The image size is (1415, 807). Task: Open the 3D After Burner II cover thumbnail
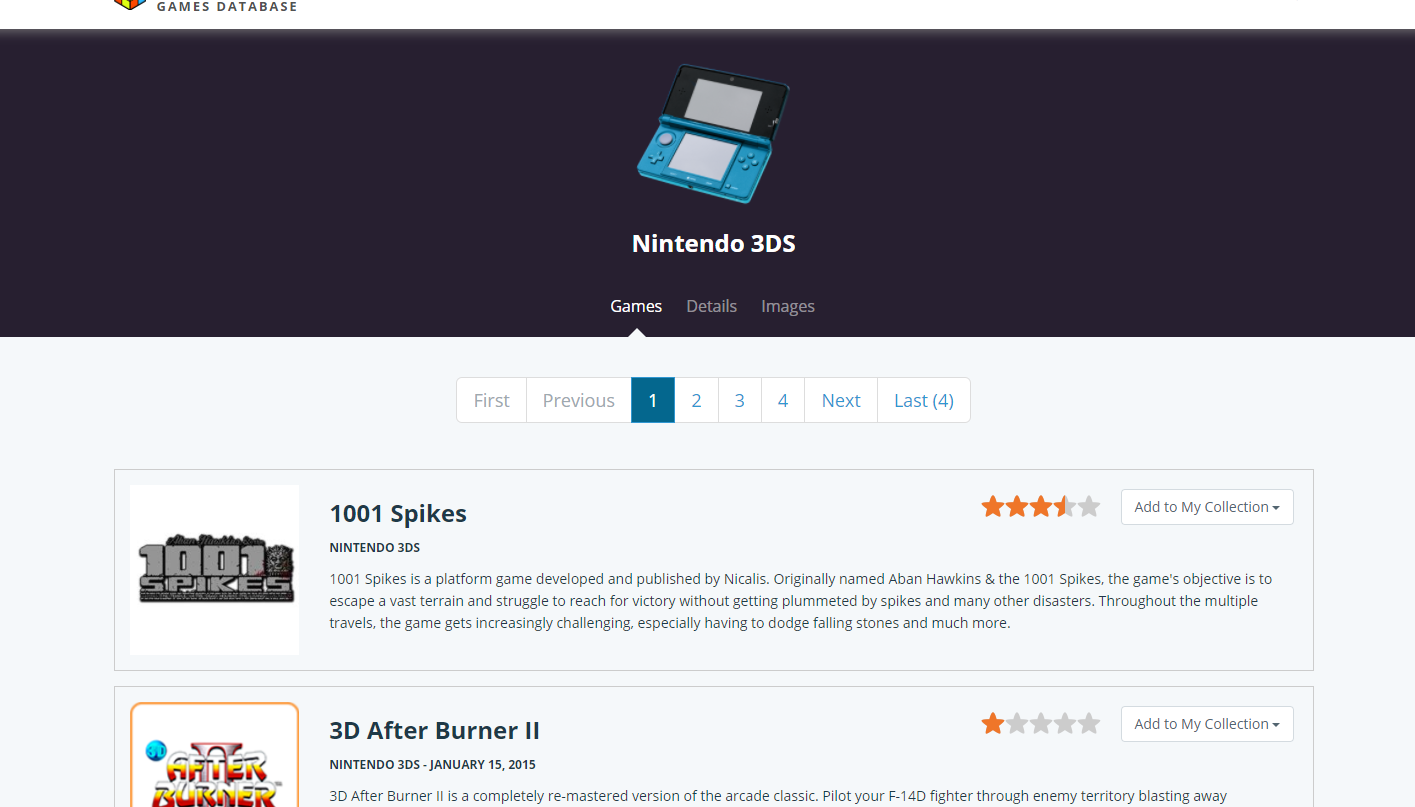215,755
